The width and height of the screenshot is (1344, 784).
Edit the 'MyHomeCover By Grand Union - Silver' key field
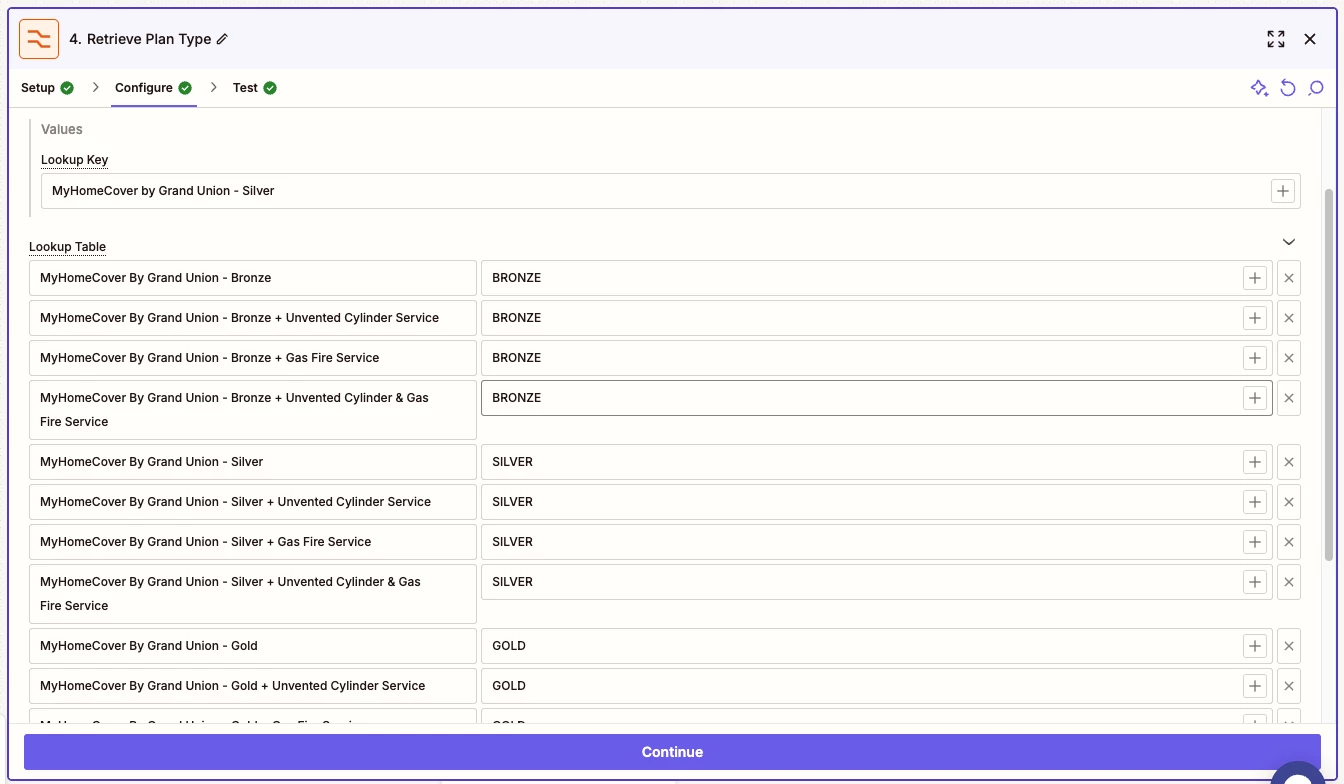tap(253, 462)
